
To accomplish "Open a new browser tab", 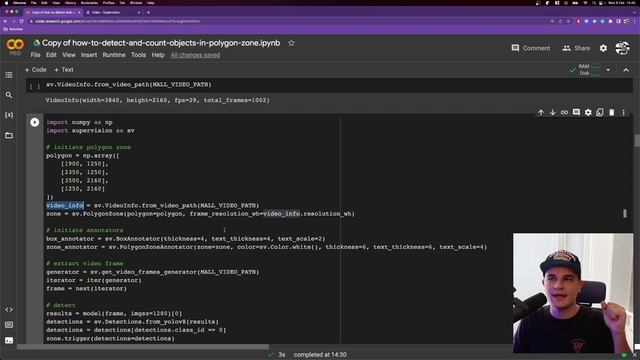I will tap(149, 13).
